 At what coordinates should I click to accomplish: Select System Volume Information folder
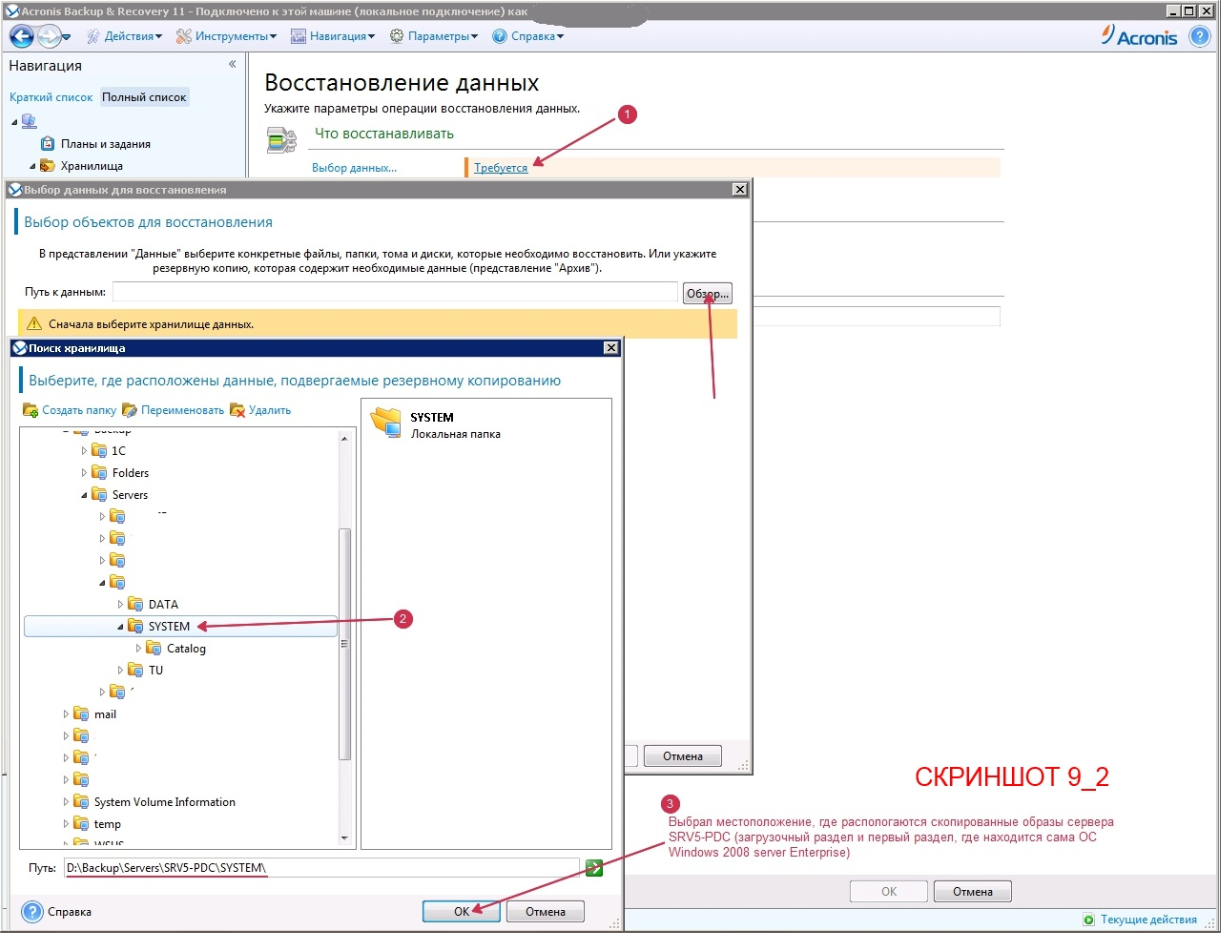[165, 803]
